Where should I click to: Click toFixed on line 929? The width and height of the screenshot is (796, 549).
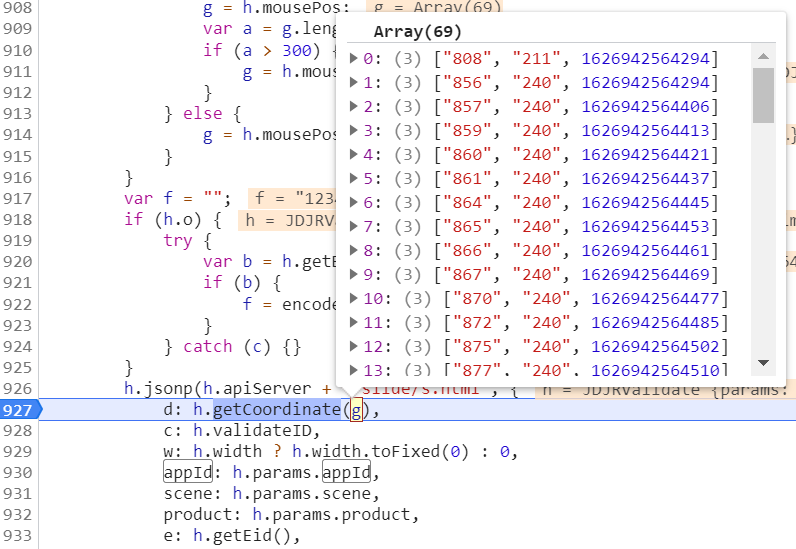pyautogui.click(x=406, y=451)
